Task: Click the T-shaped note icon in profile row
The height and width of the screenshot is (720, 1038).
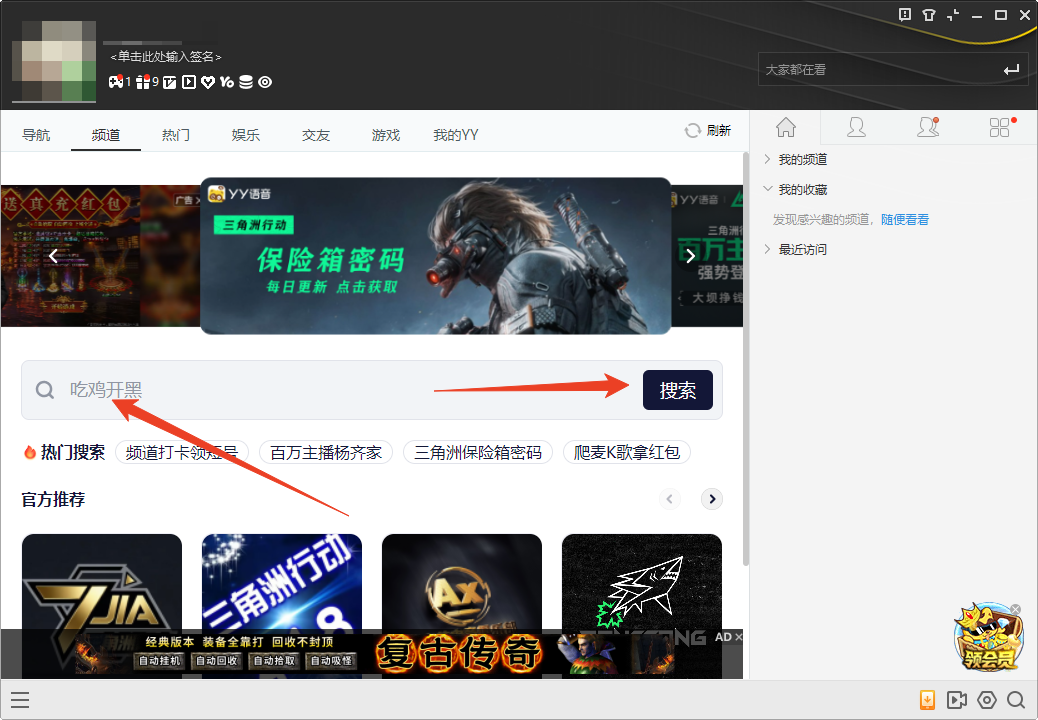Action: (x=169, y=82)
